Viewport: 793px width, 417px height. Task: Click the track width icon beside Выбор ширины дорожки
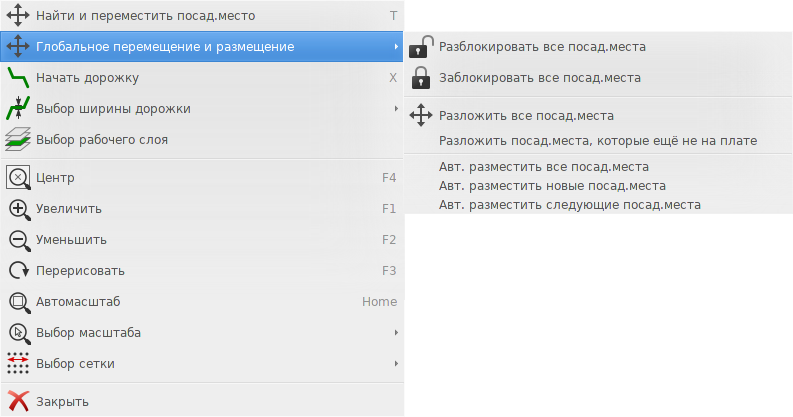tap(18, 109)
